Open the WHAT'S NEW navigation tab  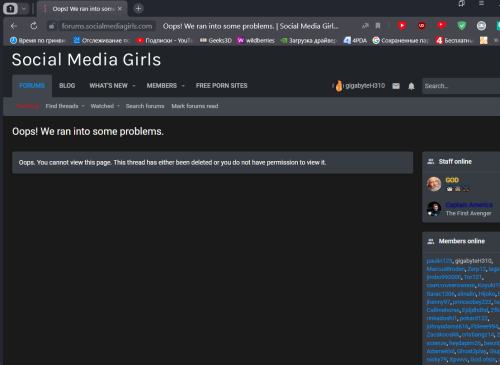108,86
